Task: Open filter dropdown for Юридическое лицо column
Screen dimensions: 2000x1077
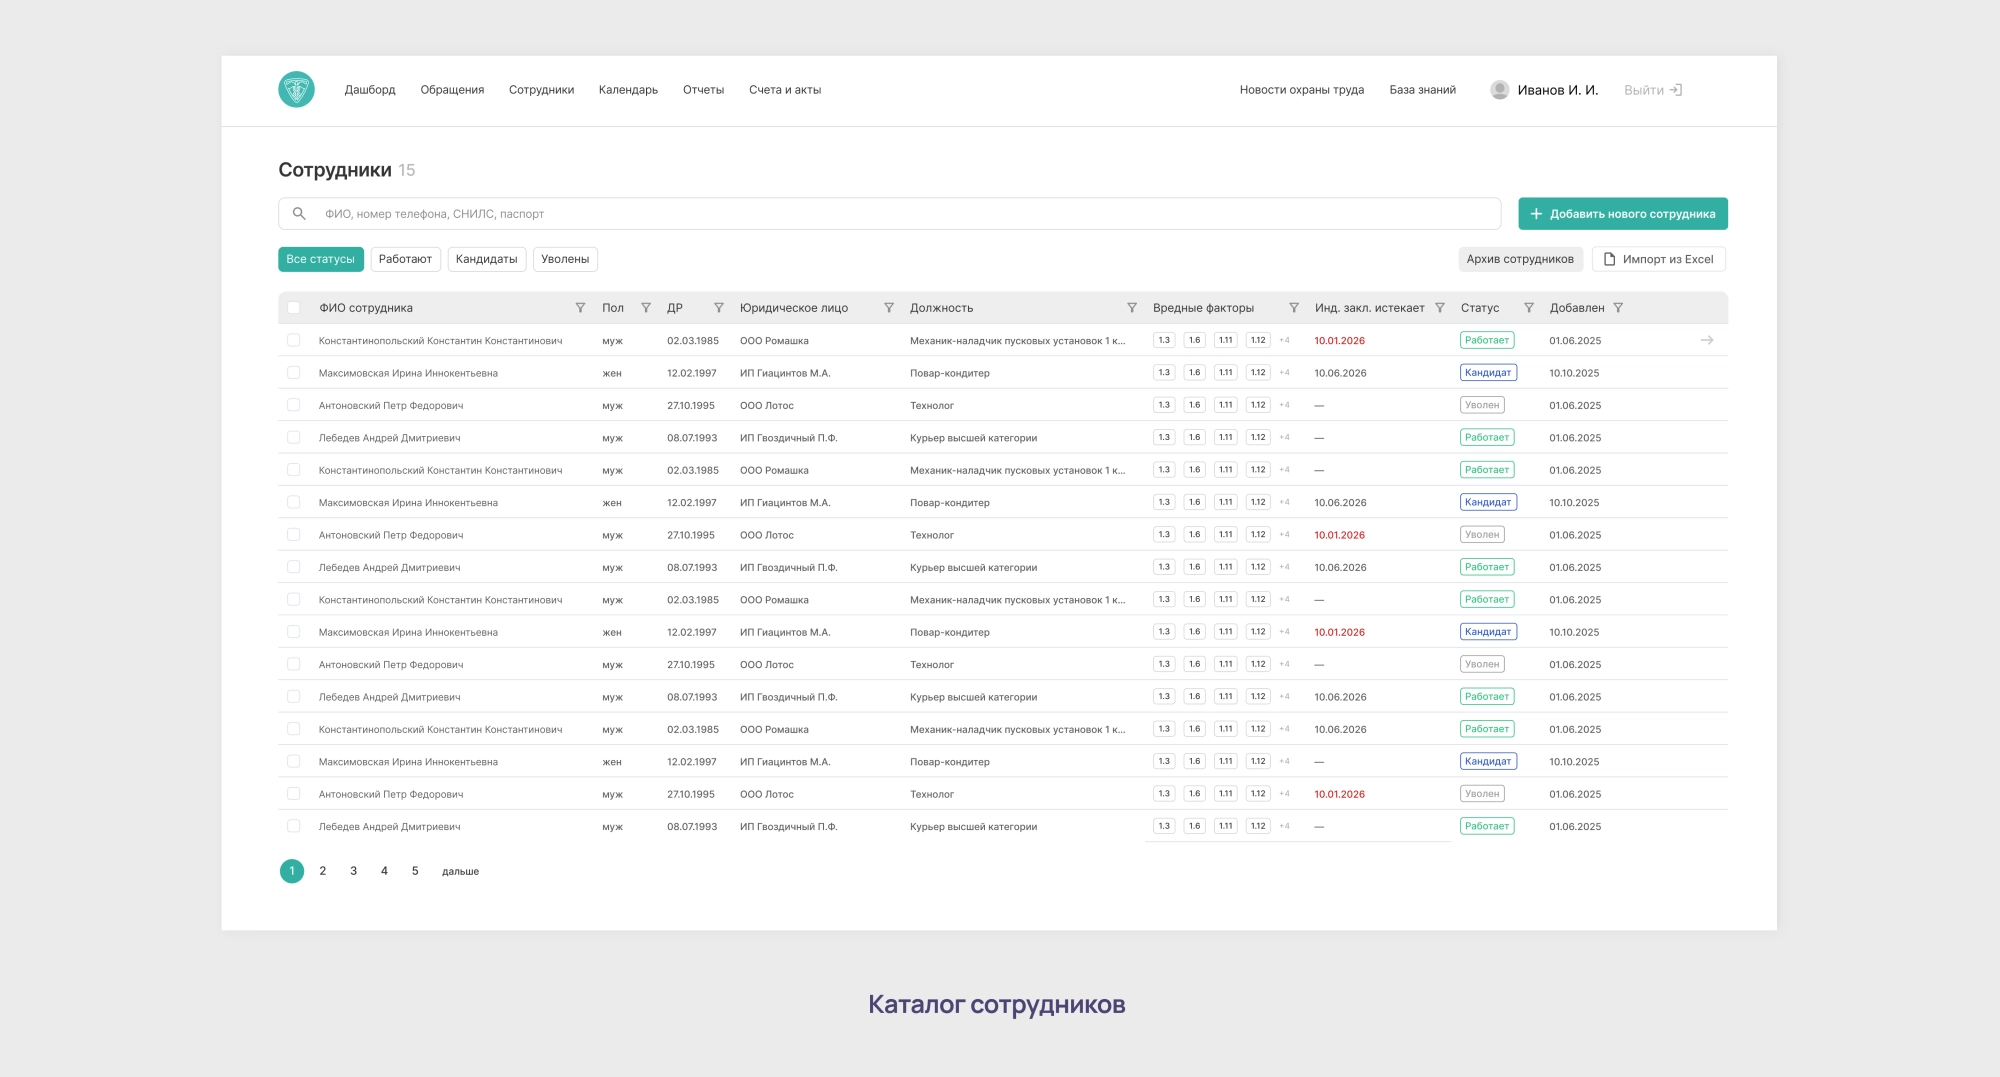Action: pos(889,308)
